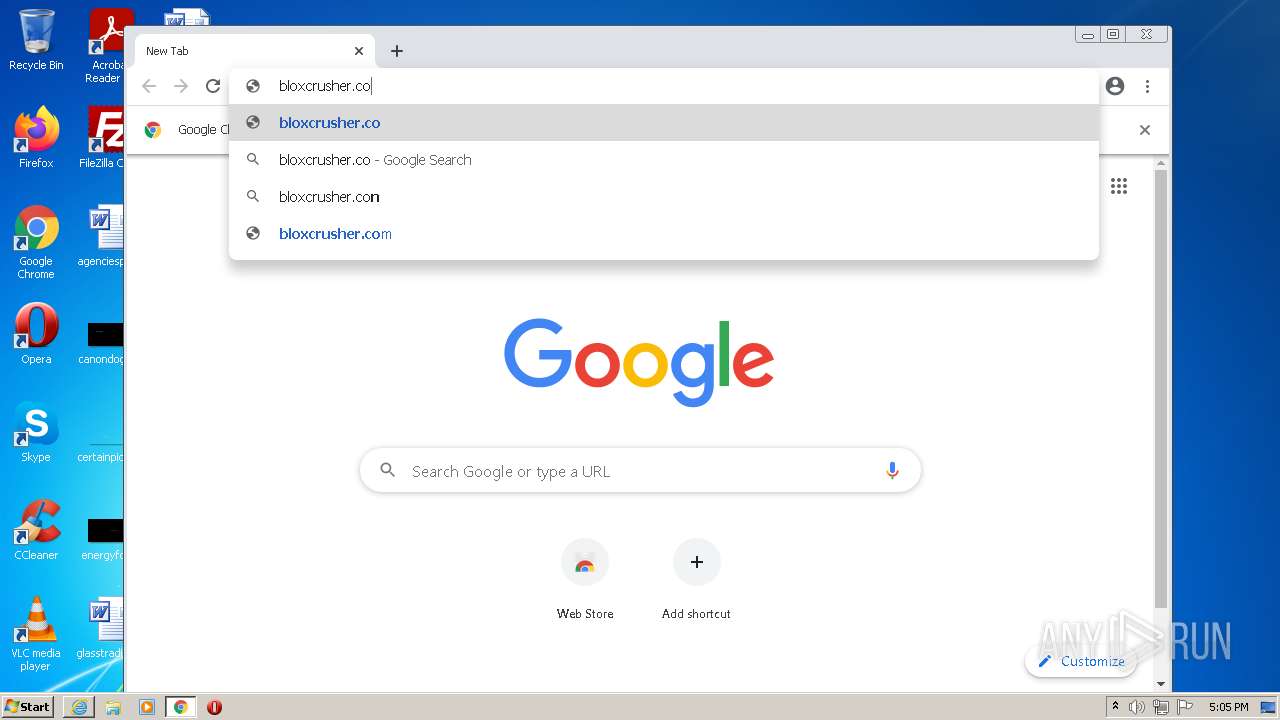Click Chrome taskbar button
The image size is (1280, 720).
coord(180,707)
